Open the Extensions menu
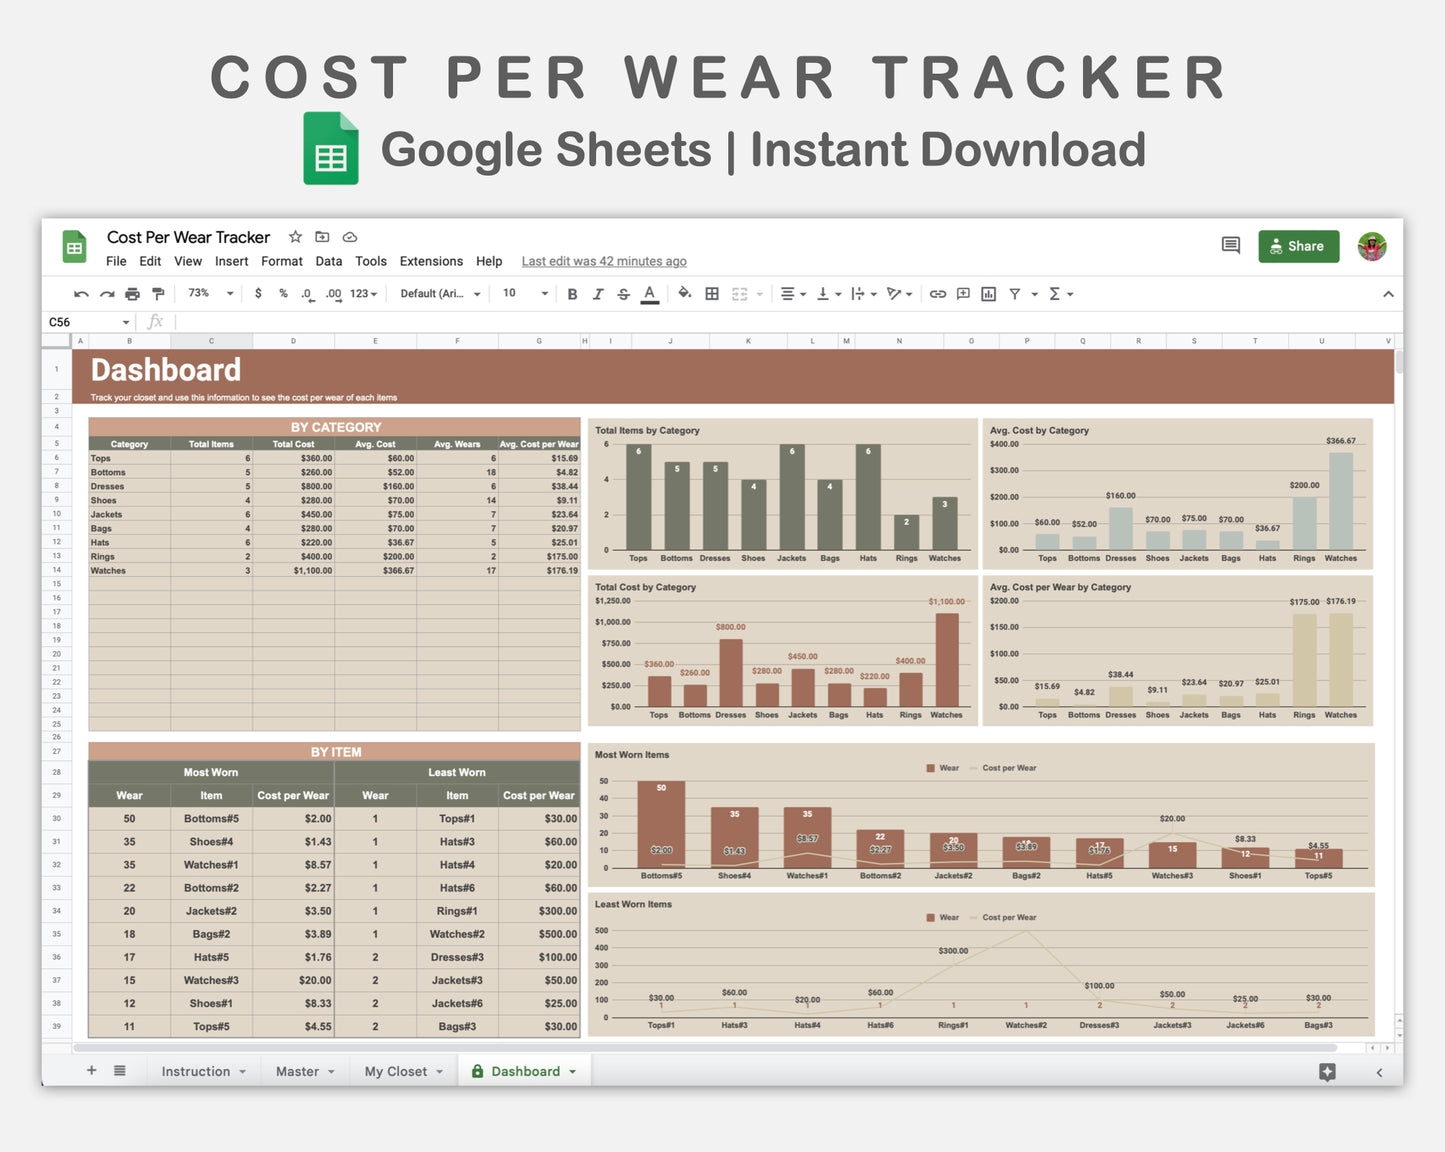The height and width of the screenshot is (1152, 1445). click(431, 261)
